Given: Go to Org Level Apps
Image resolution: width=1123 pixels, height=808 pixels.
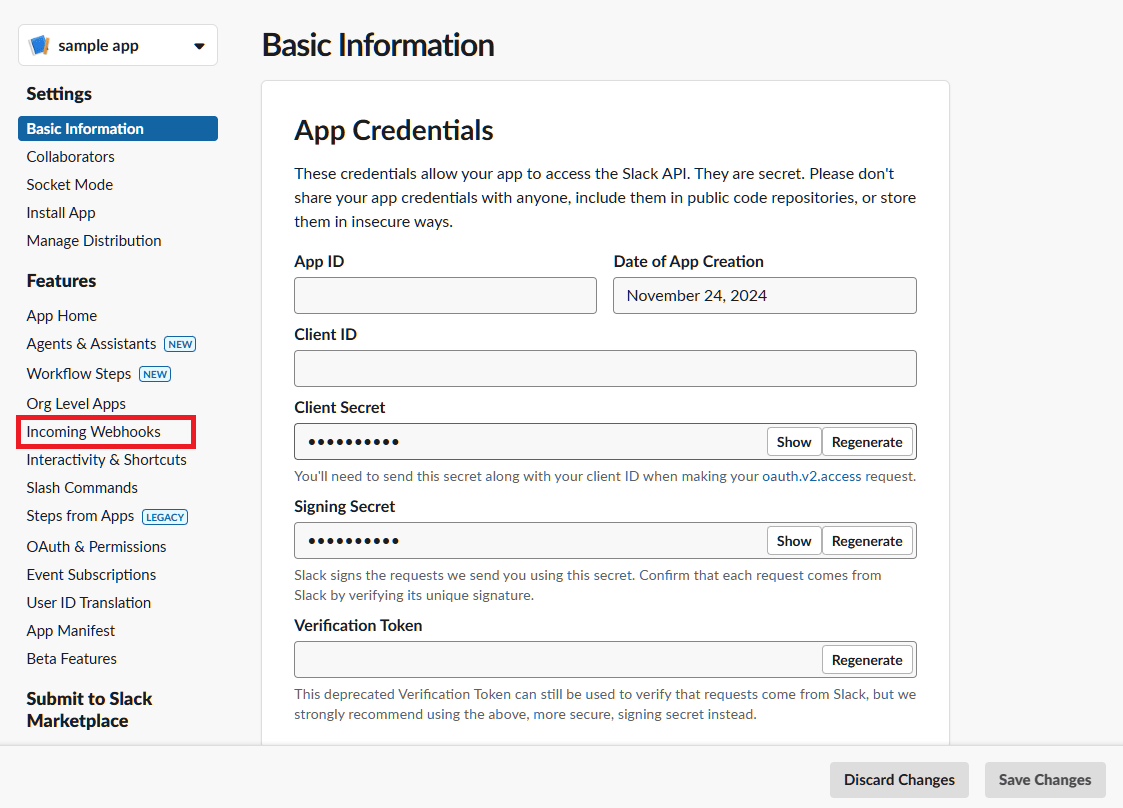Looking at the screenshot, I should [76, 403].
